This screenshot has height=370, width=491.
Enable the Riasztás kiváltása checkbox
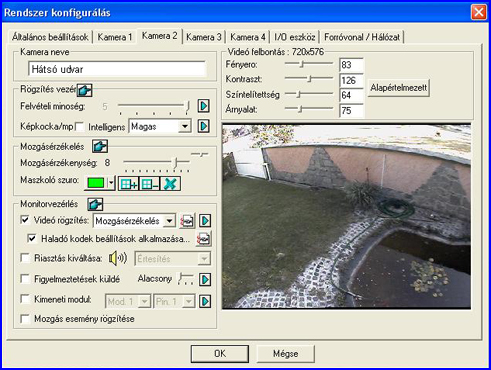point(25,258)
